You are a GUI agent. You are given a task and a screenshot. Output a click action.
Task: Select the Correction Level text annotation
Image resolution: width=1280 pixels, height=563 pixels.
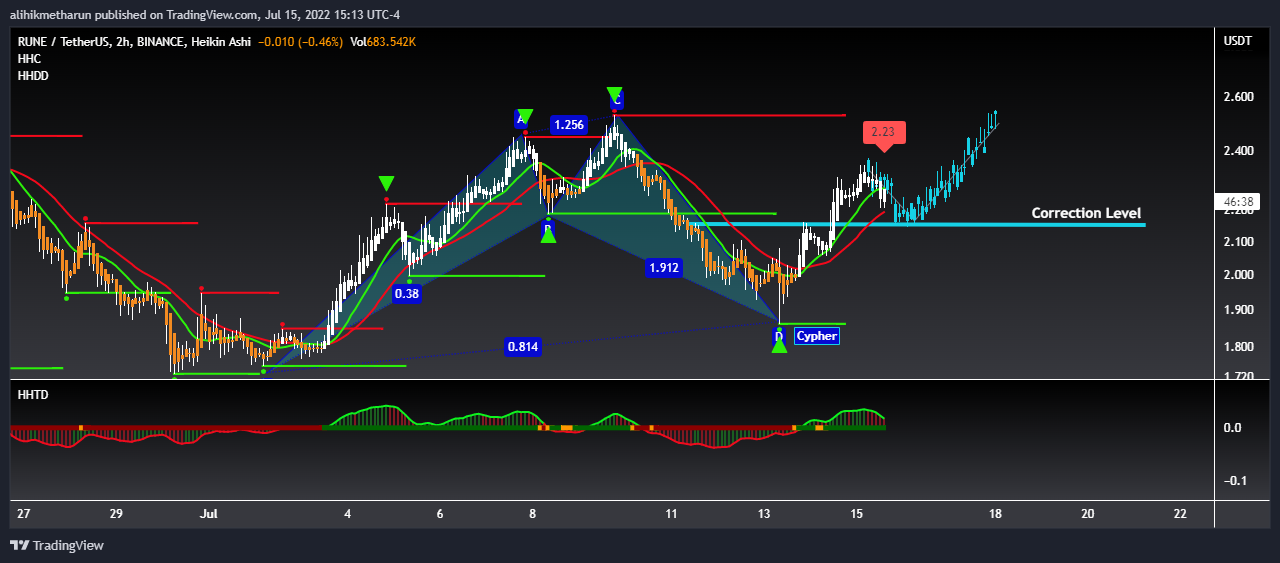1086,213
